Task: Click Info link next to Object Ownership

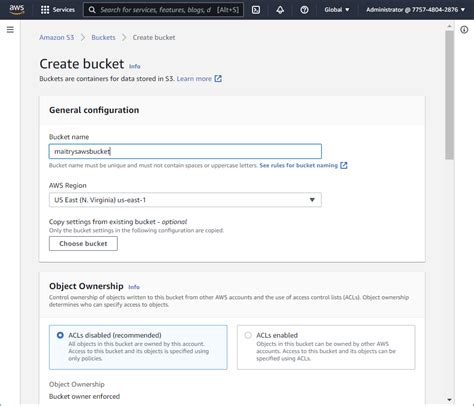Action: tap(134, 287)
